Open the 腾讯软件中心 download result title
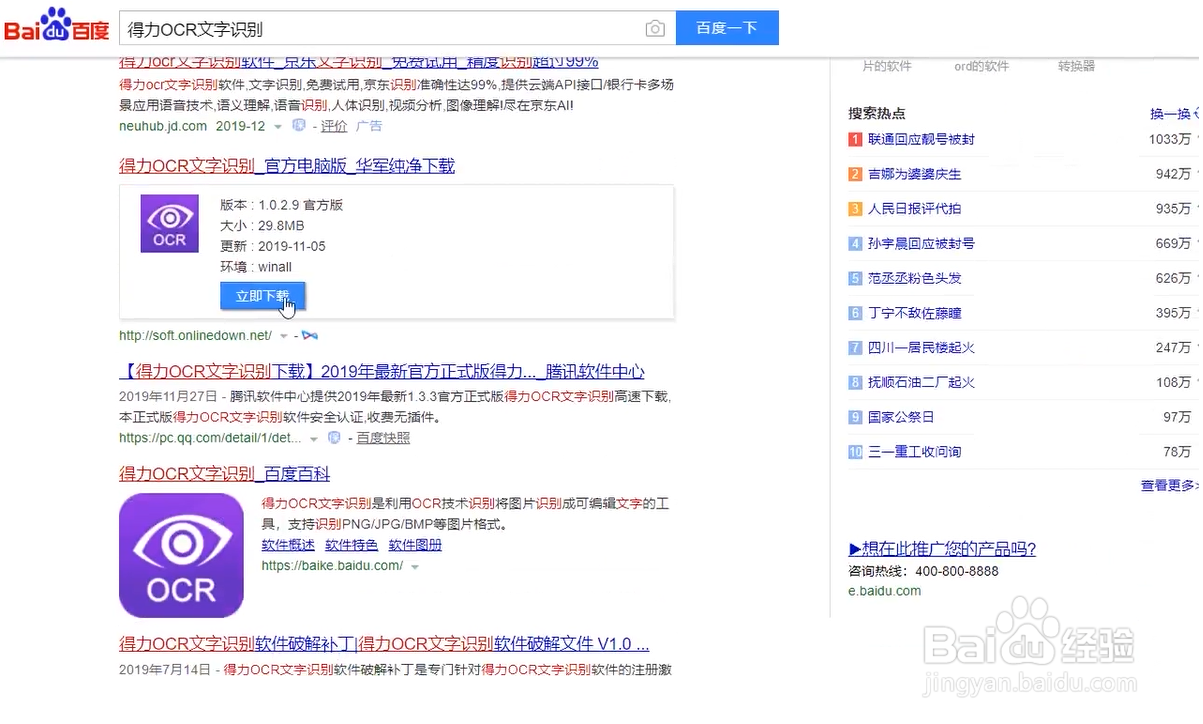The image size is (1203, 724). (x=382, y=372)
